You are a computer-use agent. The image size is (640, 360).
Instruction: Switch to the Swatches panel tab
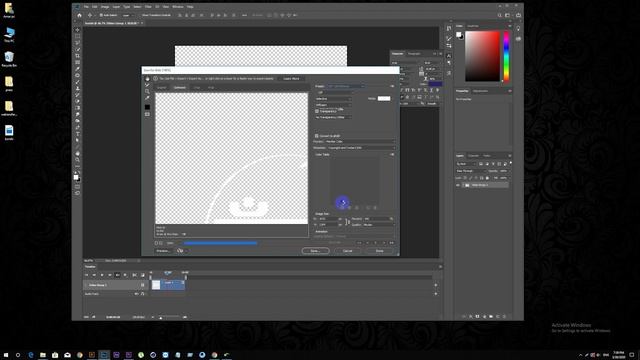click(473, 26)
